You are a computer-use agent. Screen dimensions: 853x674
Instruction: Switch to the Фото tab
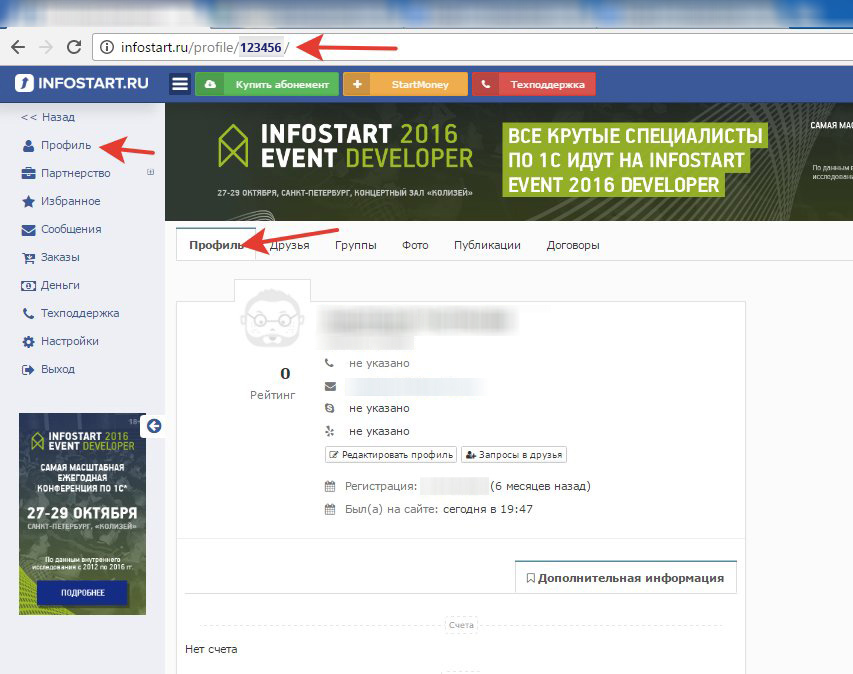tap(415, 245)
